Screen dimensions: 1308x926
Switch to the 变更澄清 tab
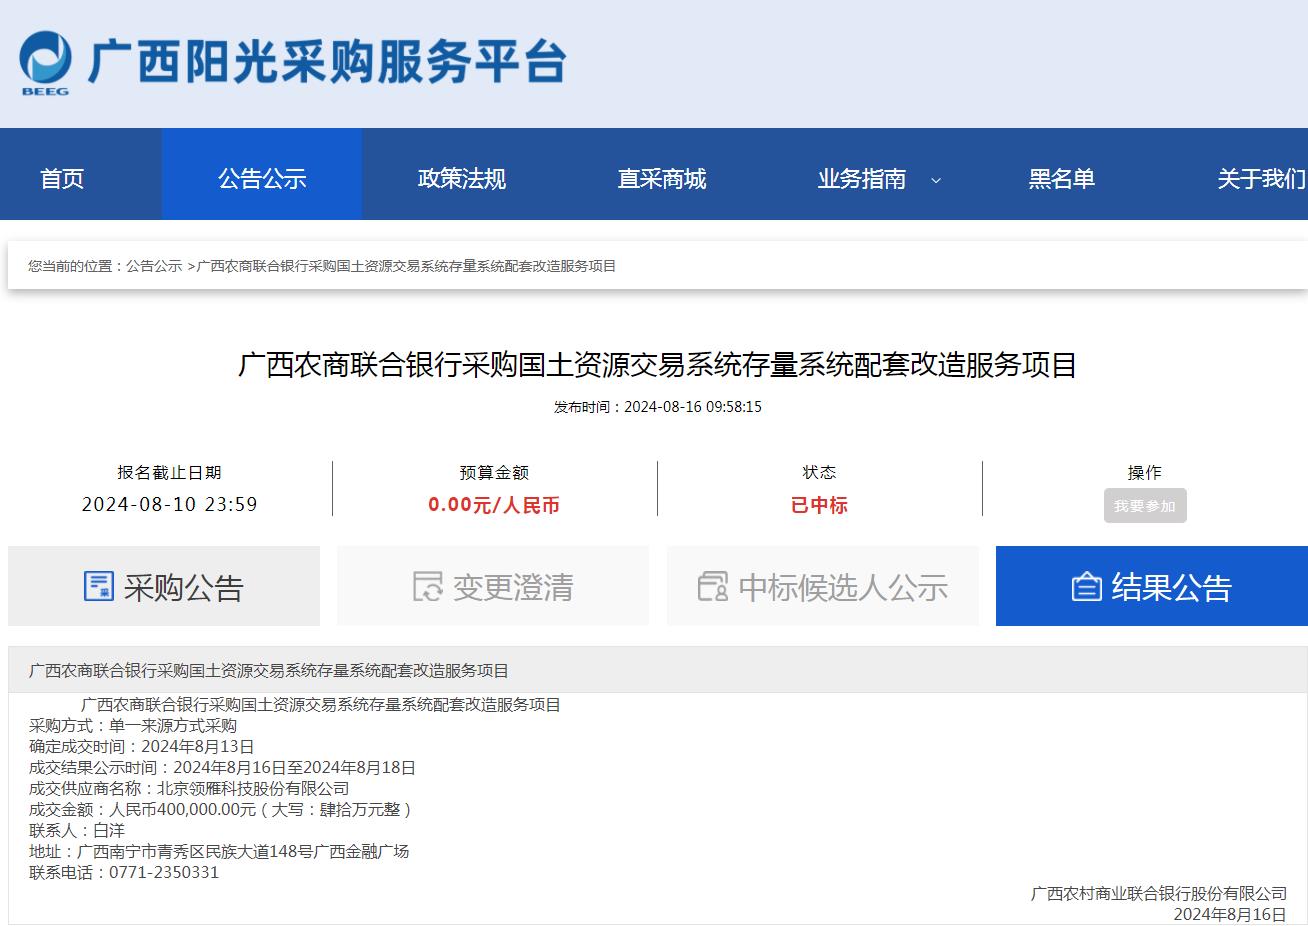[493, 586]
